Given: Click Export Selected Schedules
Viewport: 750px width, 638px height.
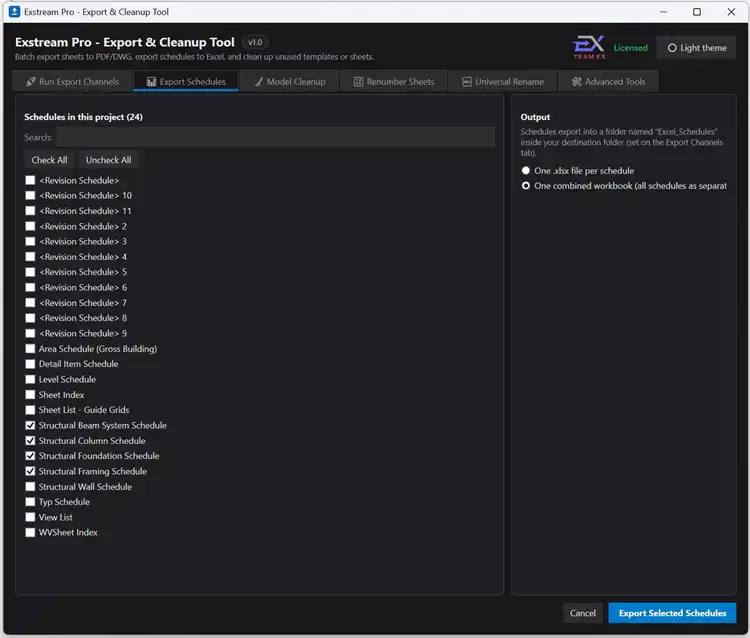Looking at the screenshot, I should (x=672, y=613).
